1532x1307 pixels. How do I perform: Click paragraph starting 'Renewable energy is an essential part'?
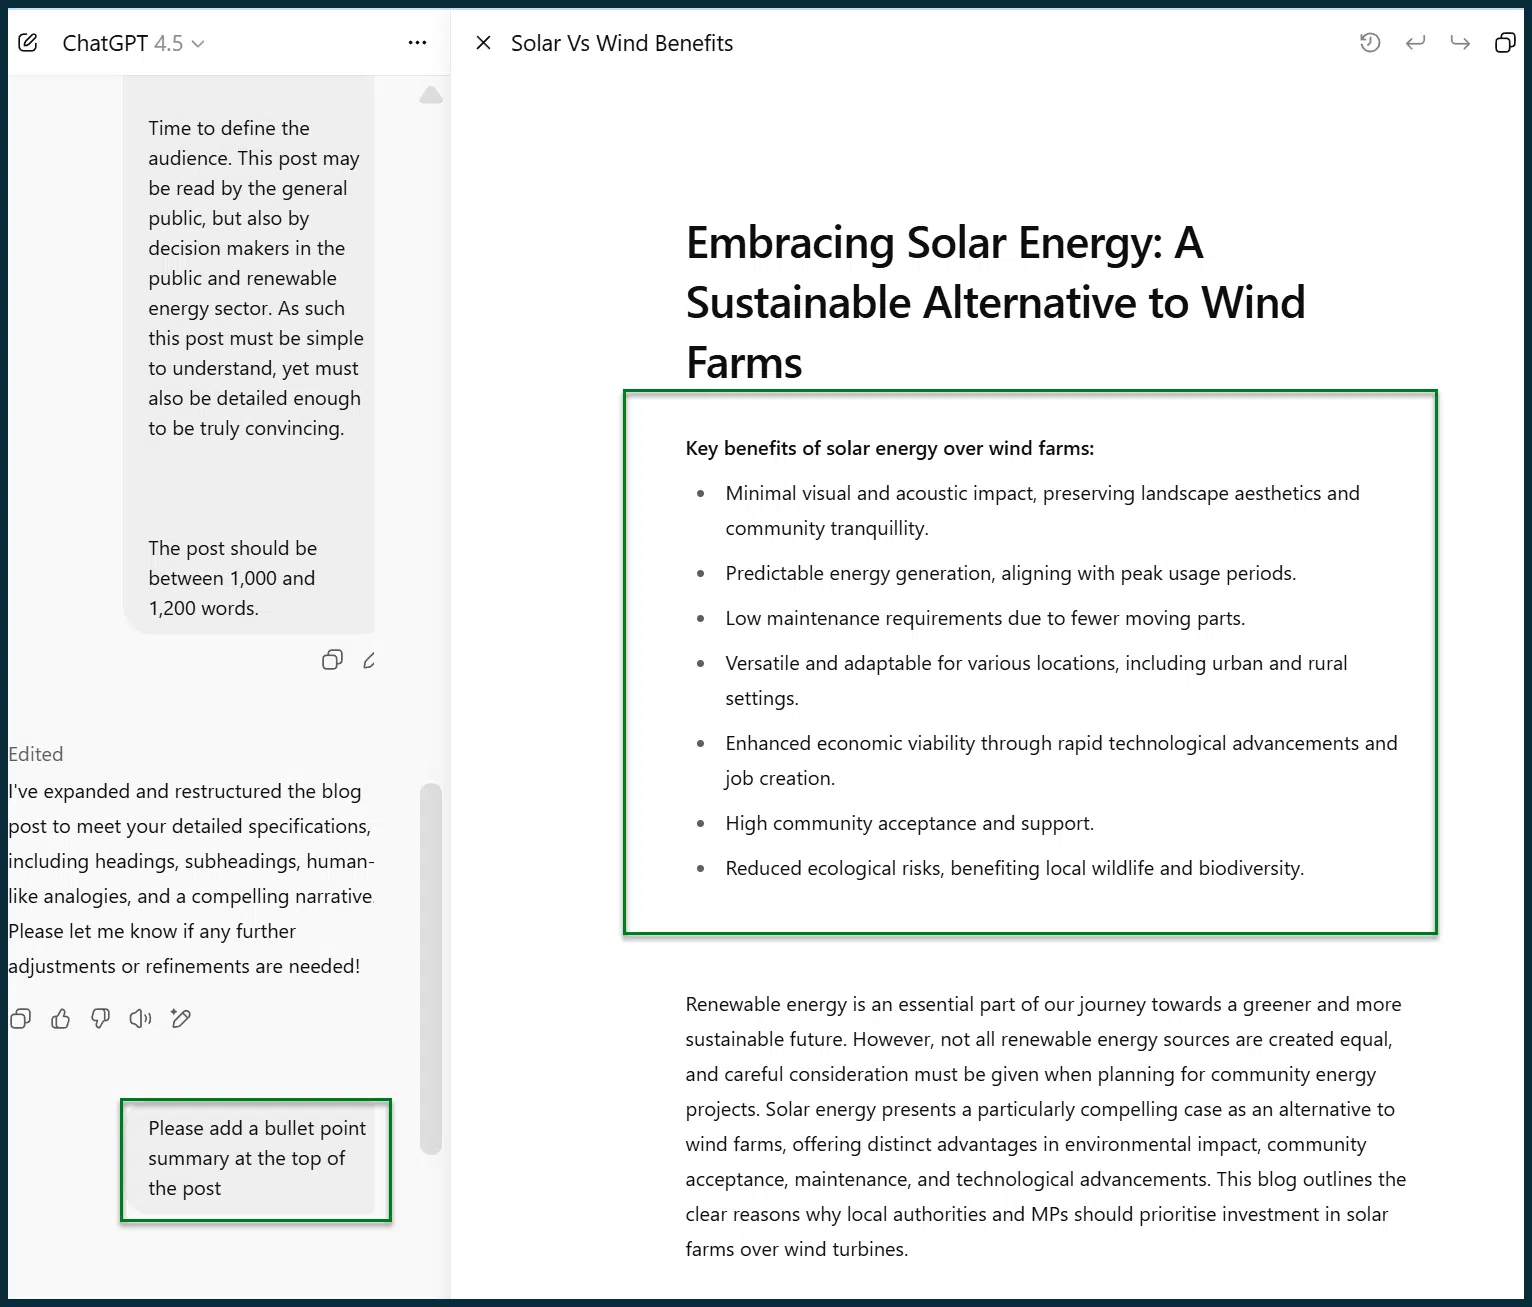[x=1046, y=1126]
